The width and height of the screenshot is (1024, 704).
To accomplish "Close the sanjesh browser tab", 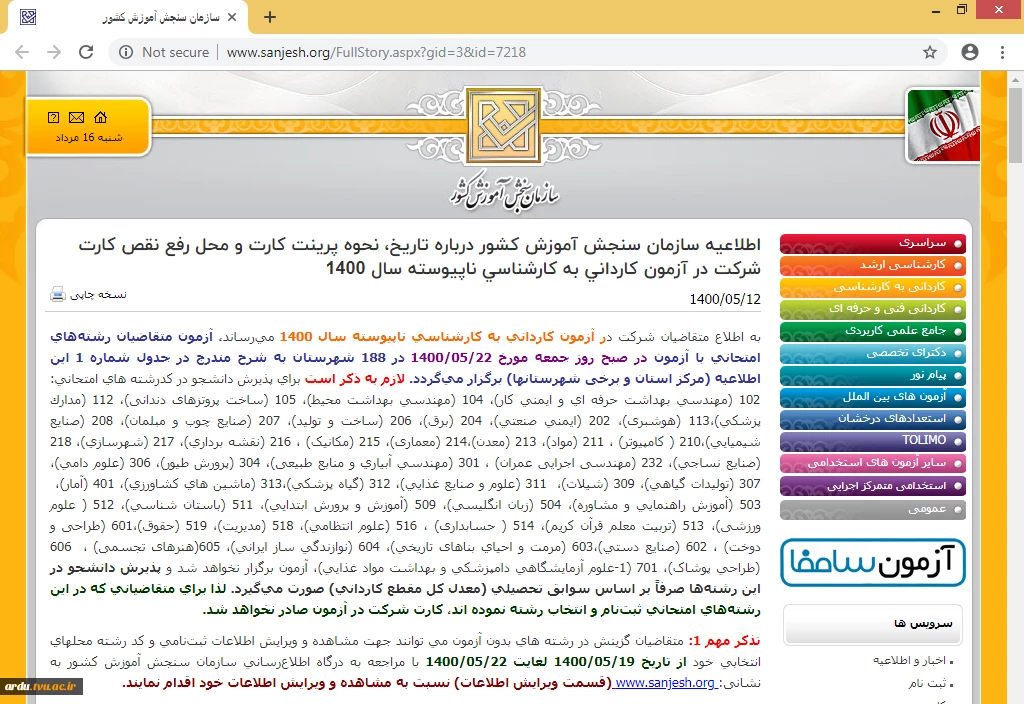I will point(232,18).
